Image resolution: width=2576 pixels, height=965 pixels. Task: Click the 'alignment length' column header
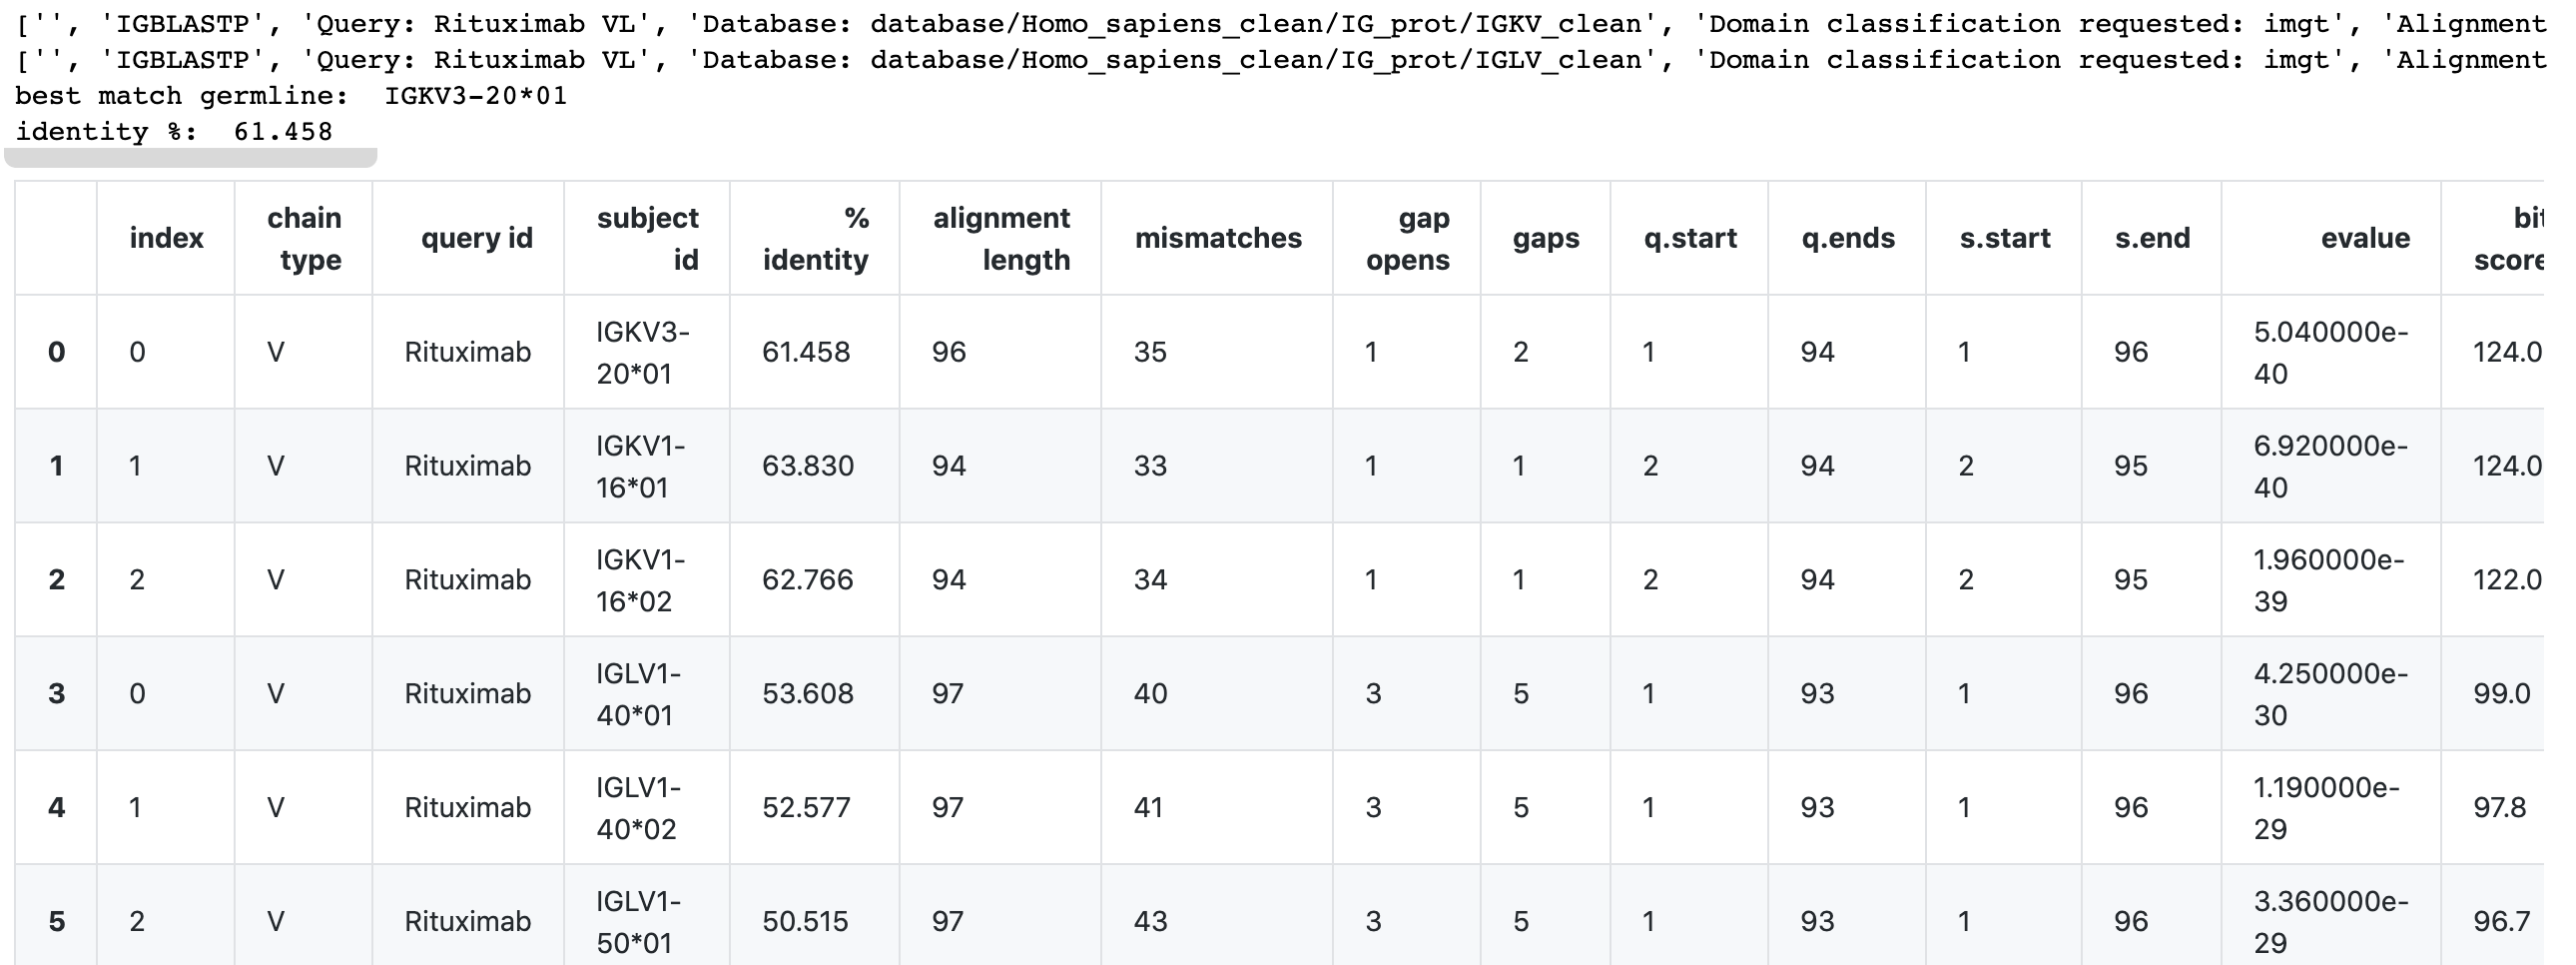coord(1001,238)
